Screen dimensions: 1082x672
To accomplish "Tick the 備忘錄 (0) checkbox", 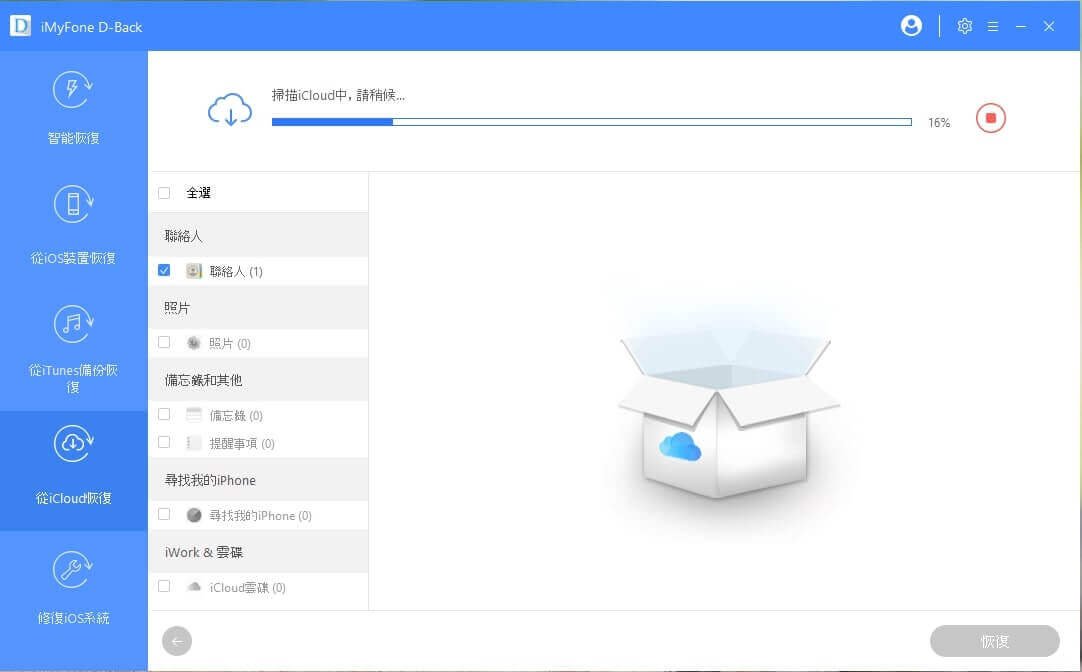I will click(164, 414).
